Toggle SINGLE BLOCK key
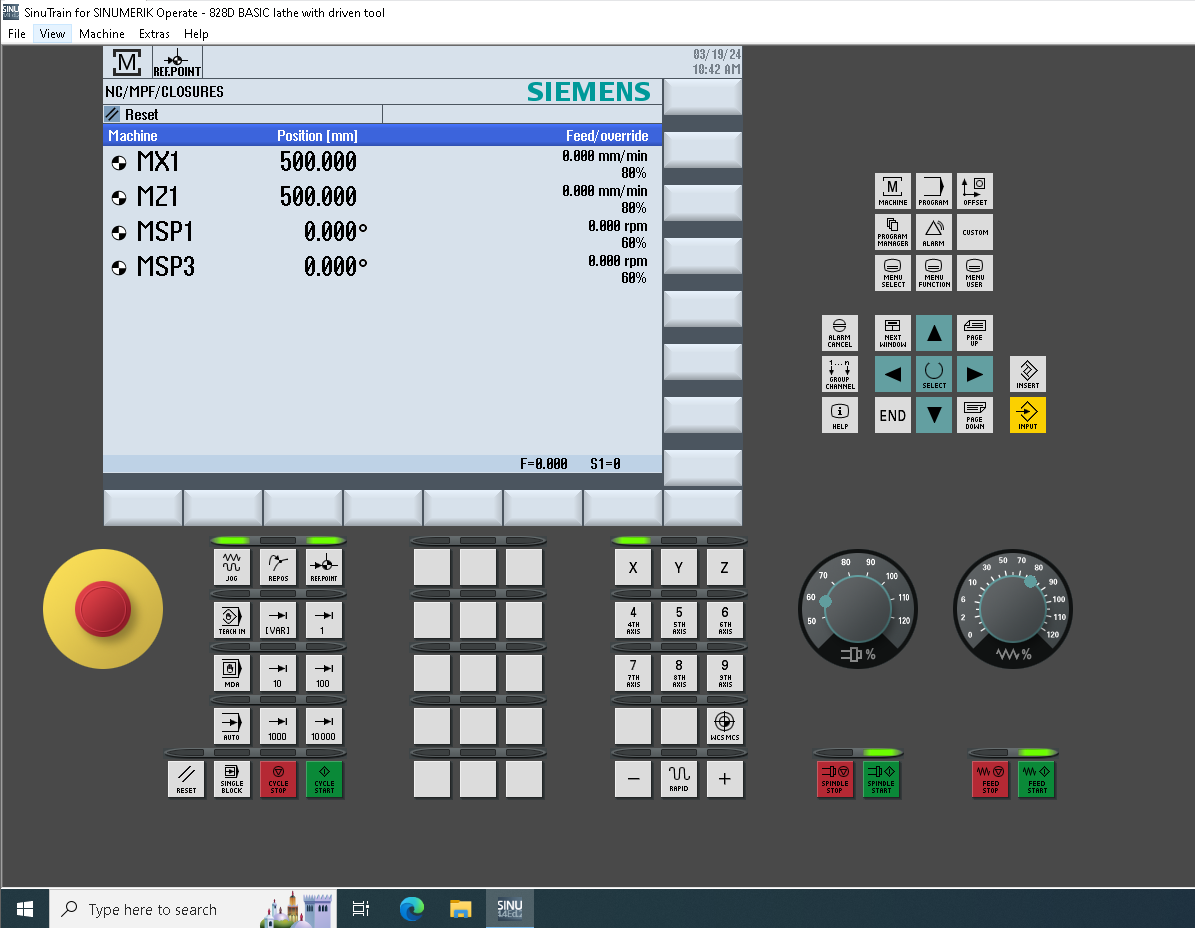 tap(232, 779)
